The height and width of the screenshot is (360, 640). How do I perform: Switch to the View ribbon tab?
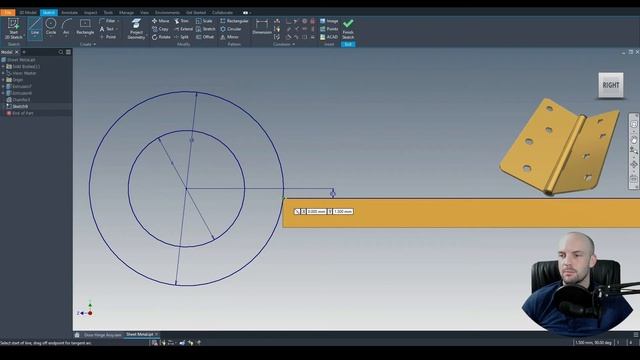(x=144, y=12)
